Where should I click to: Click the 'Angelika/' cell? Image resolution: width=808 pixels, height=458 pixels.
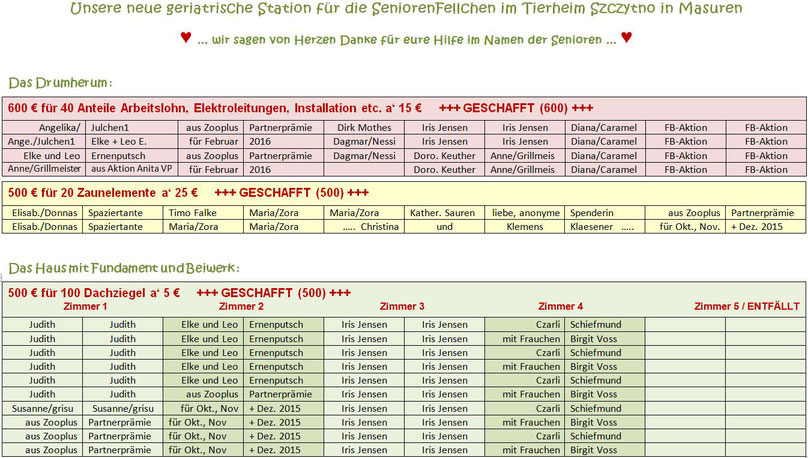click(60, 128)
